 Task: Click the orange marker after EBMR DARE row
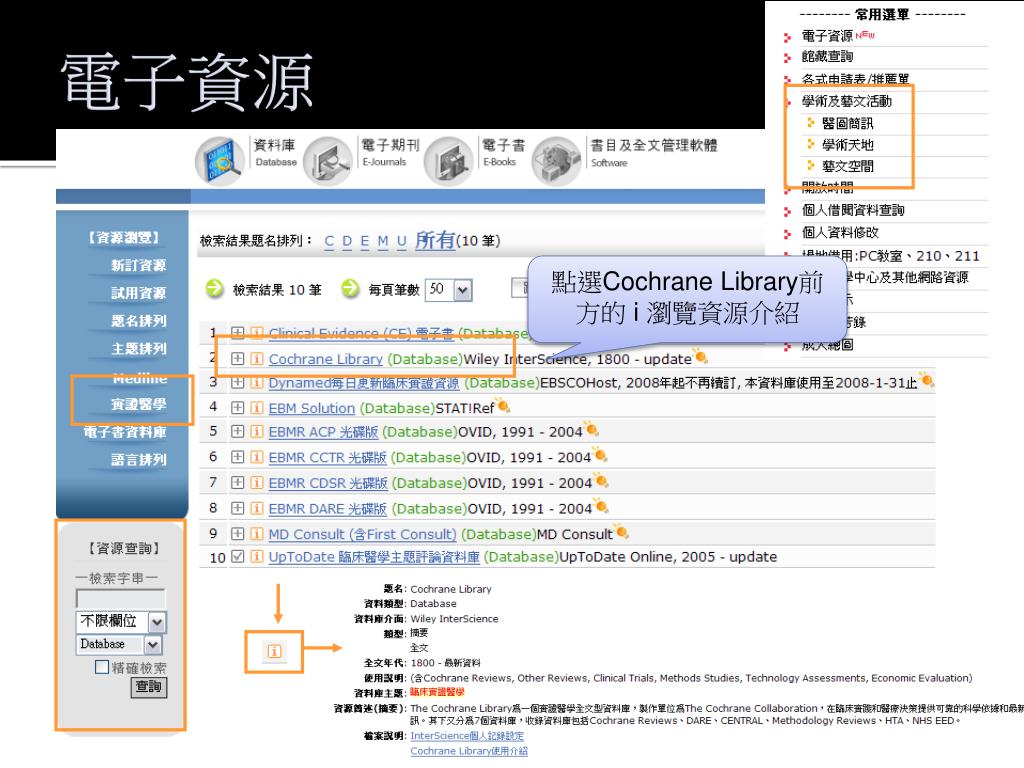pos(601,506)
